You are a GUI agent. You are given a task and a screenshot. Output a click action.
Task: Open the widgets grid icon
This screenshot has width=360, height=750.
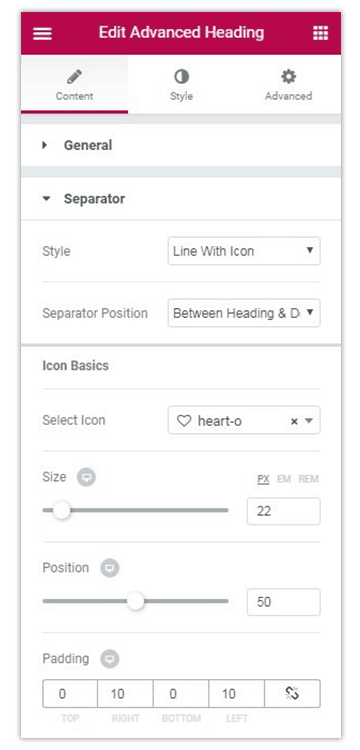pyautogui.click(x=320, y=33)
